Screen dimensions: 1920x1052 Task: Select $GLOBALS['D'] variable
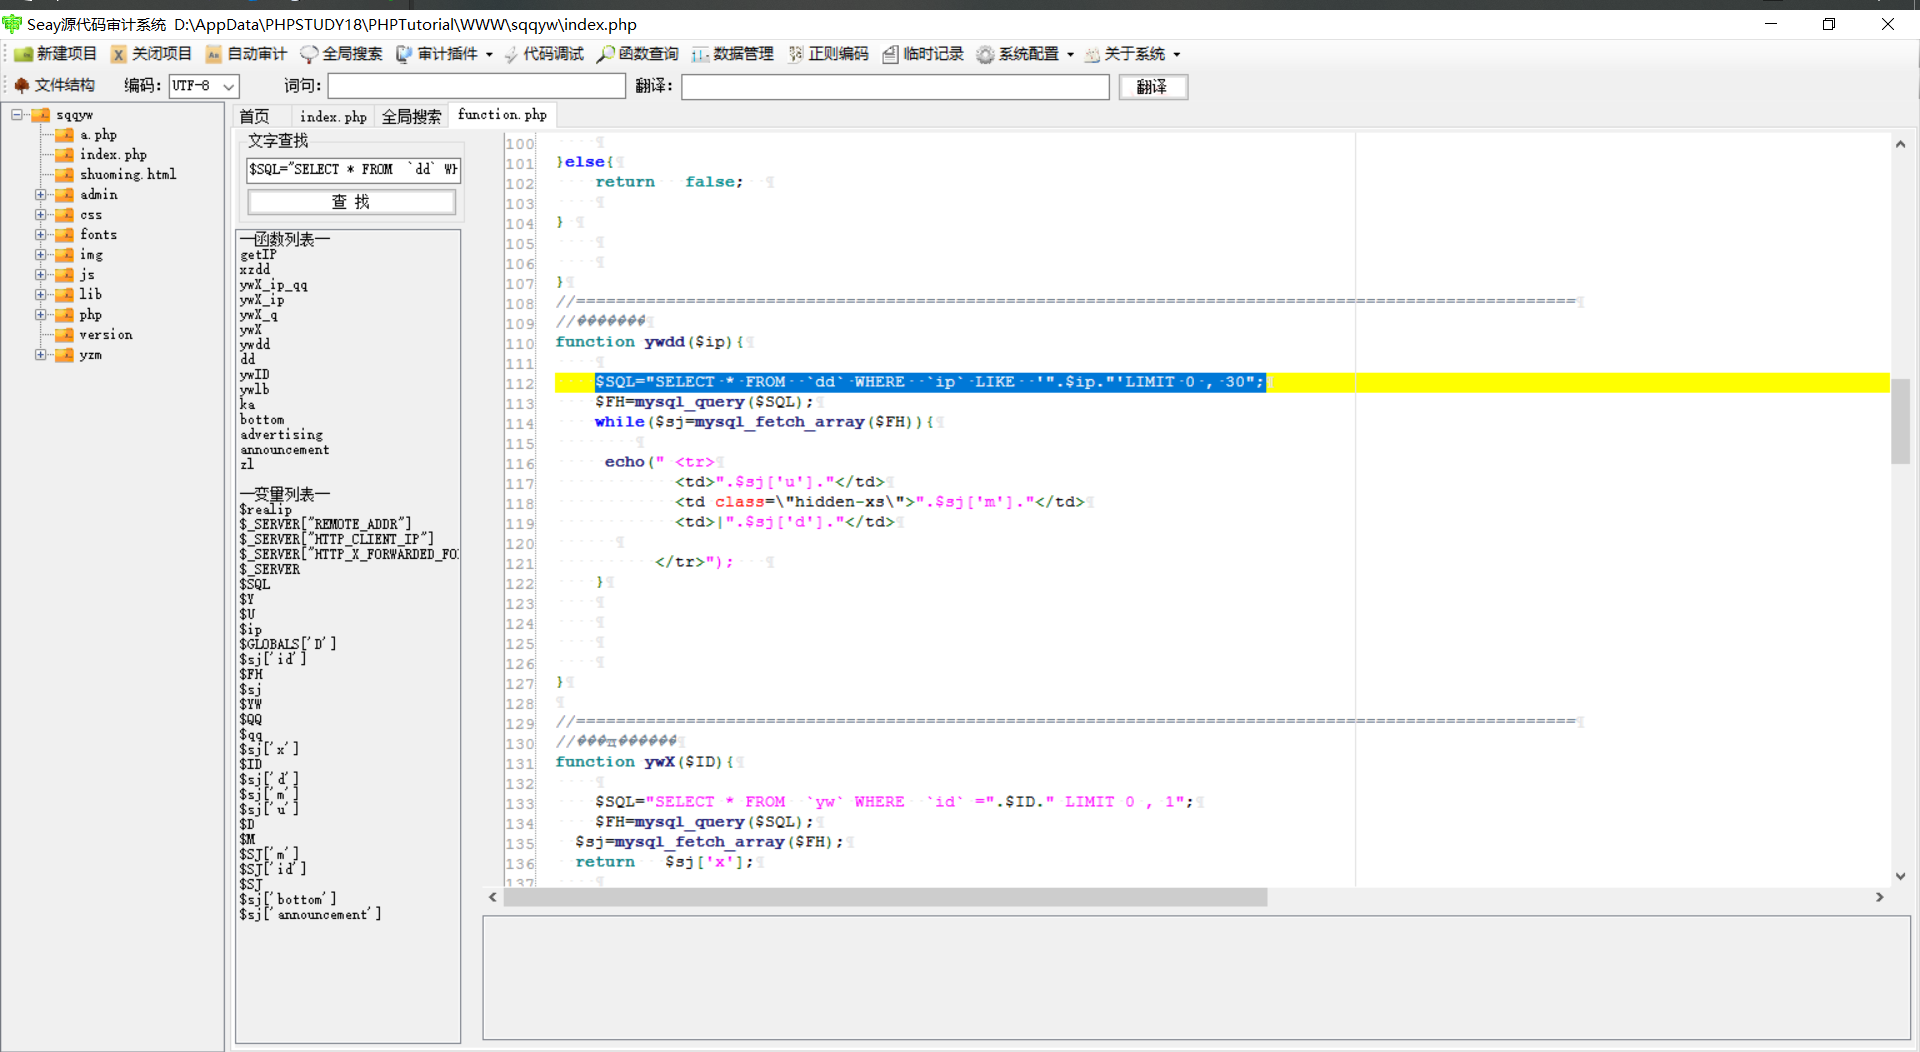288,644
